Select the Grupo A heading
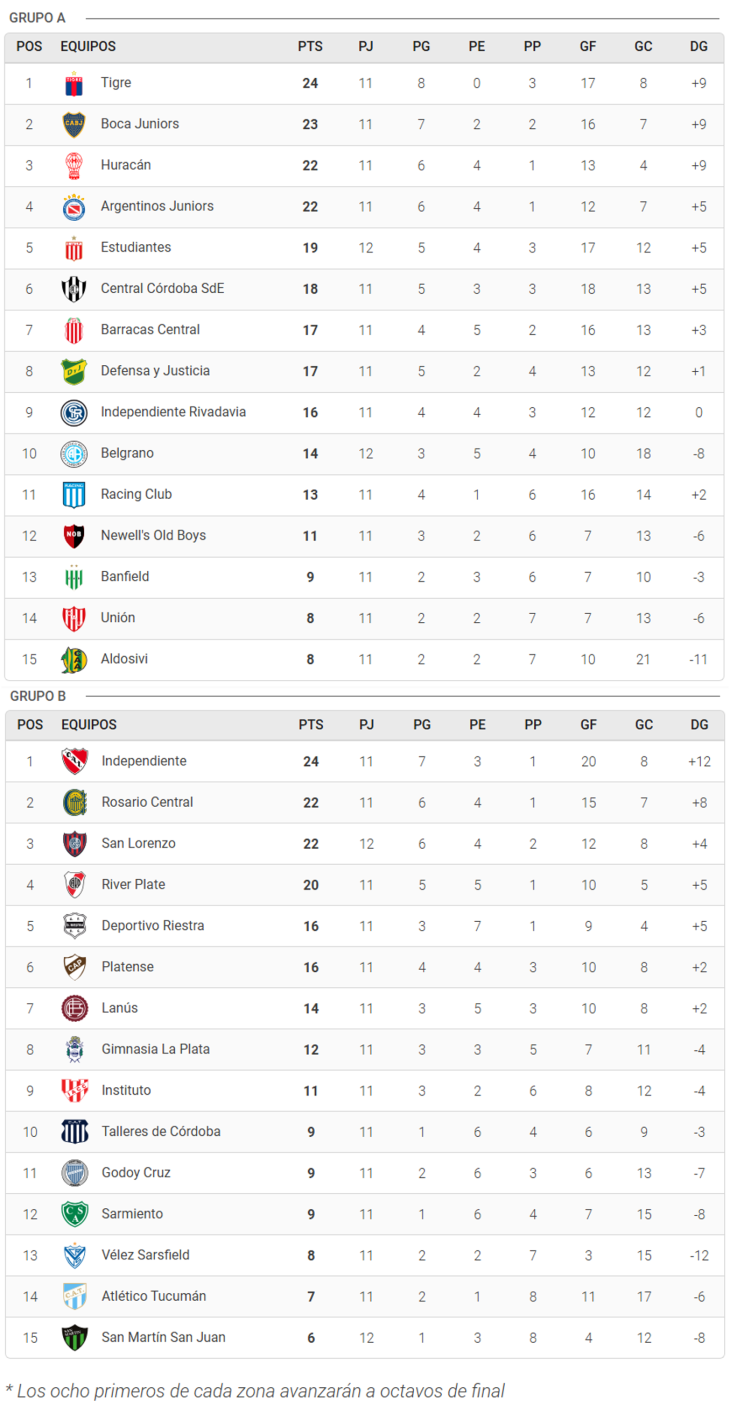730x1408 pixels. [x=37, y=18]
